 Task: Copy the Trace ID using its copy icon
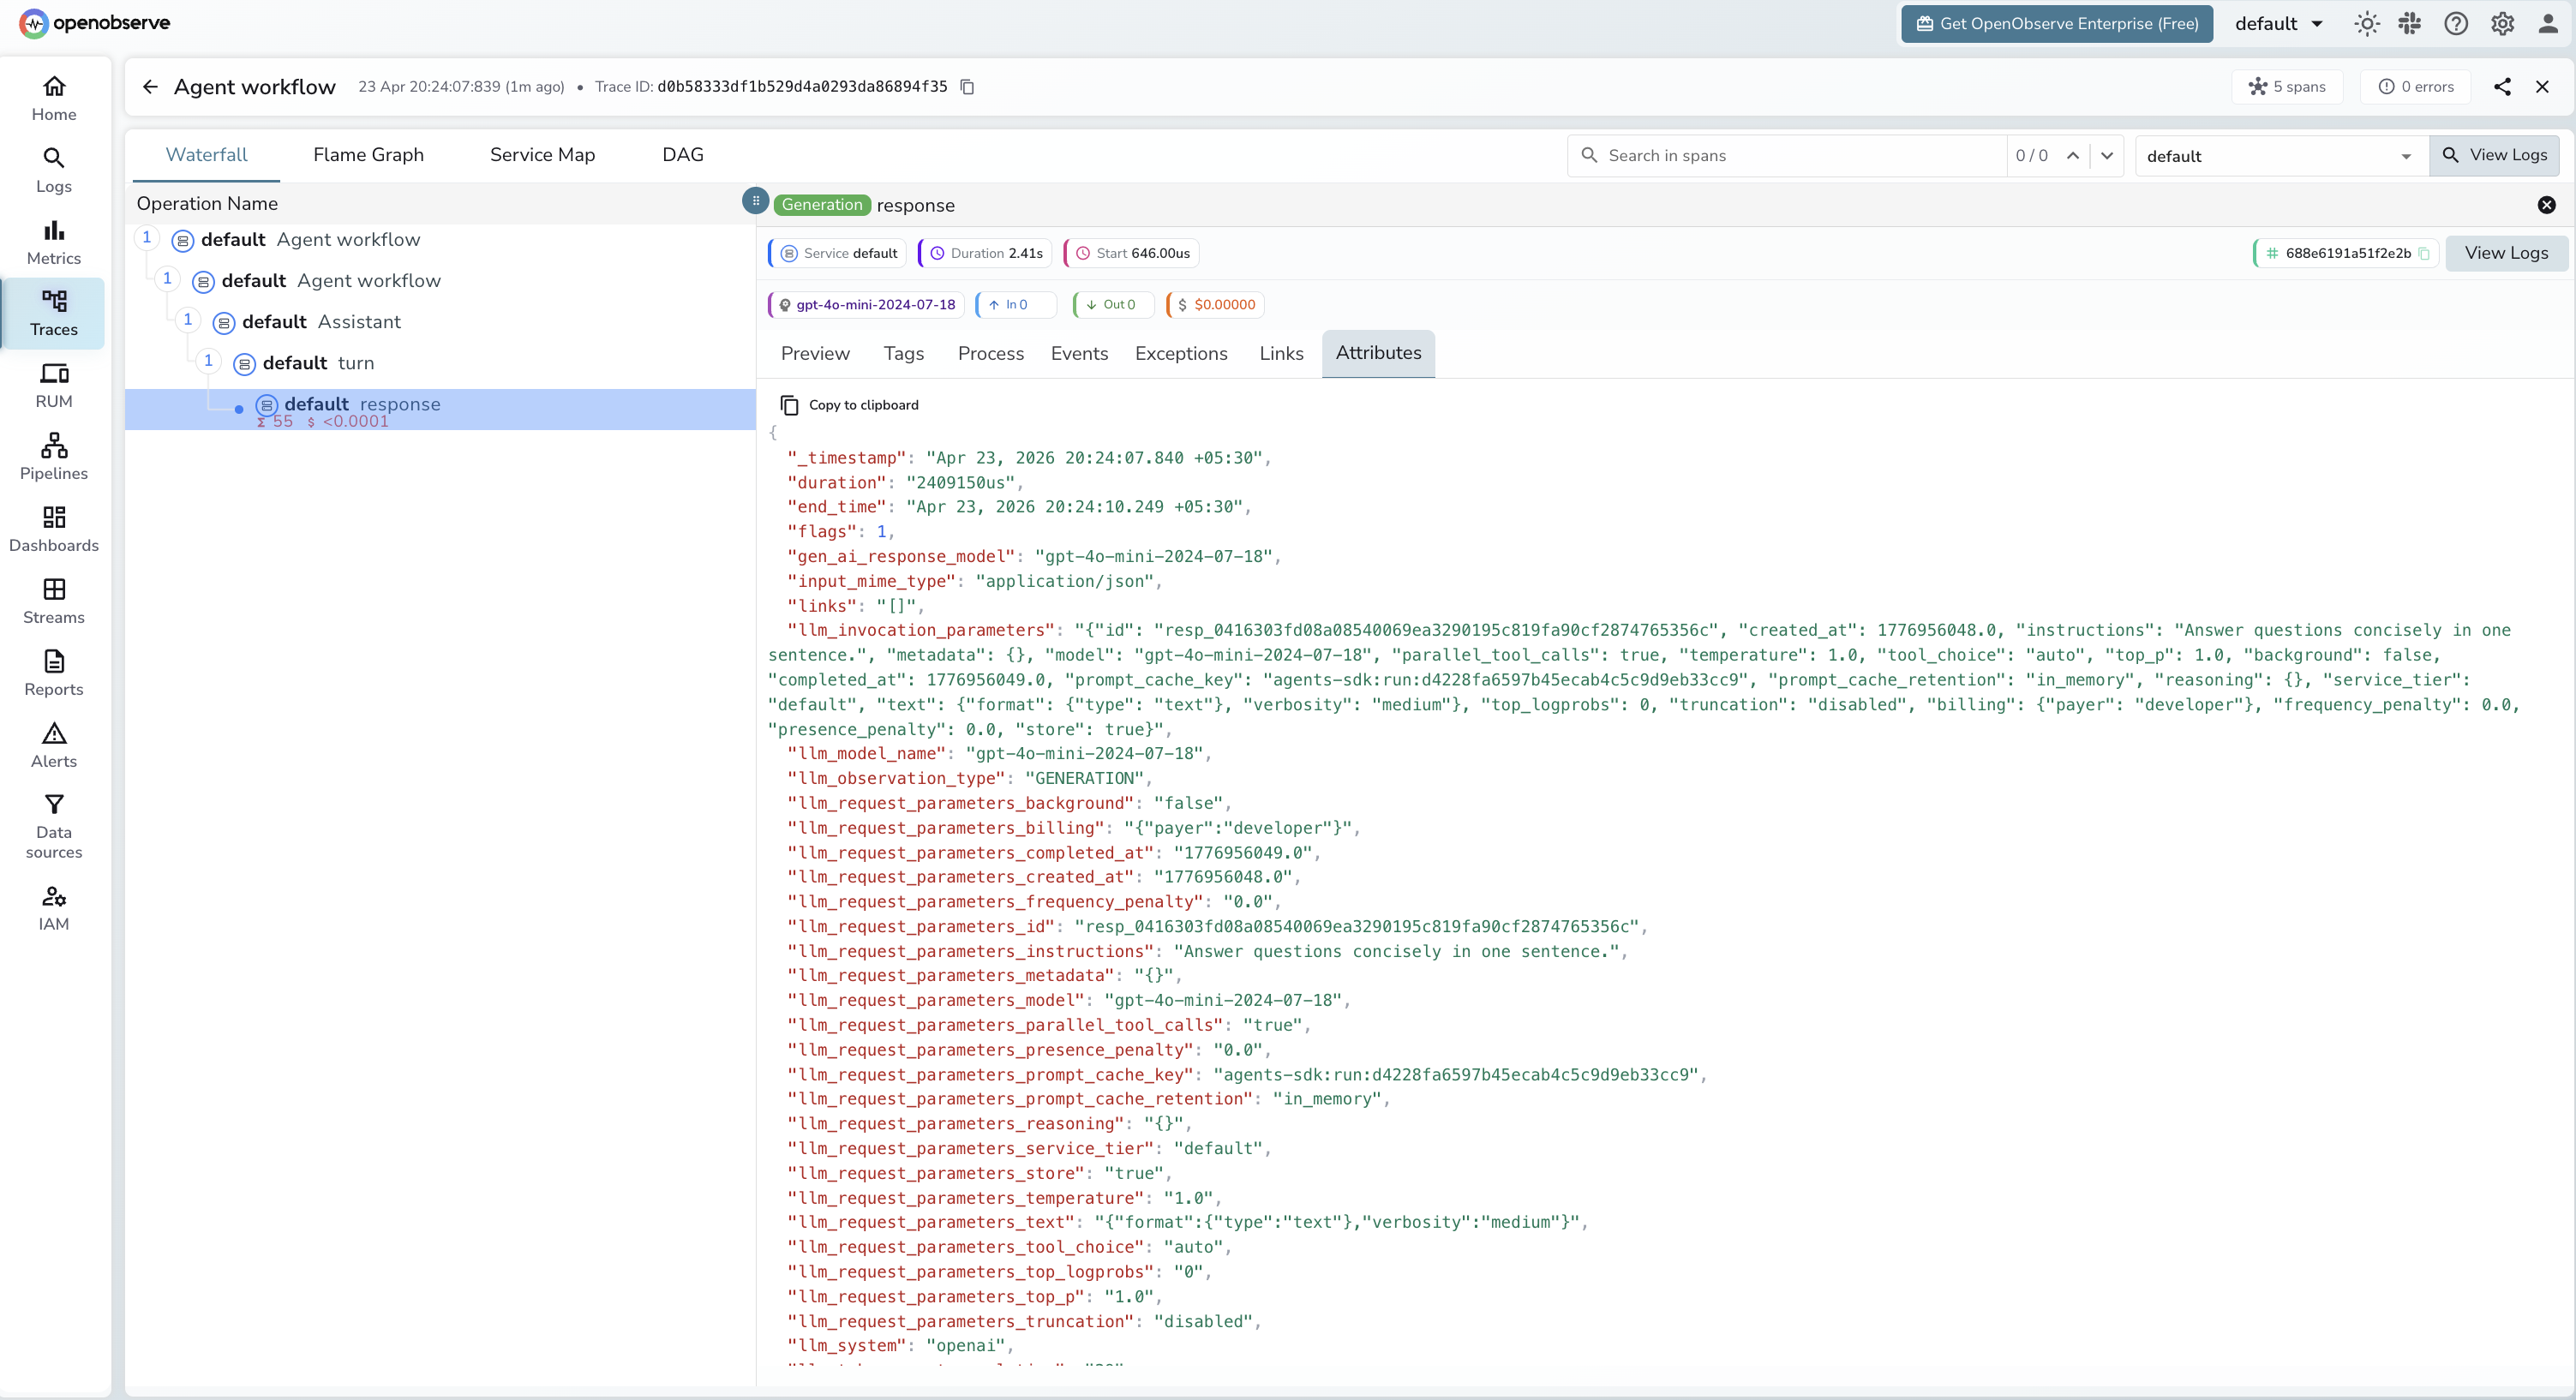[966, 87]
